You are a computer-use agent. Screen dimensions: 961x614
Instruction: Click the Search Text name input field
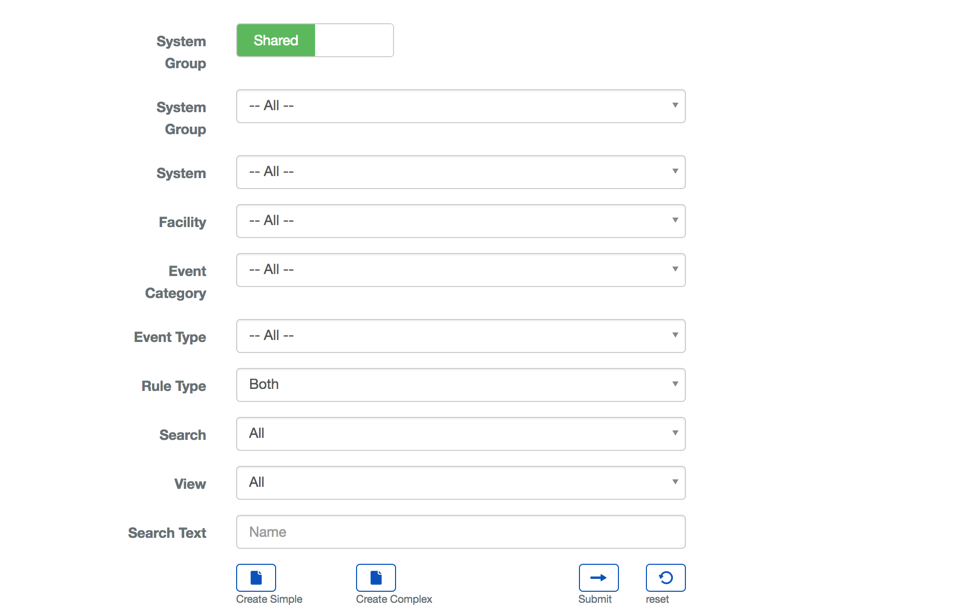click(x=460, y=532)
